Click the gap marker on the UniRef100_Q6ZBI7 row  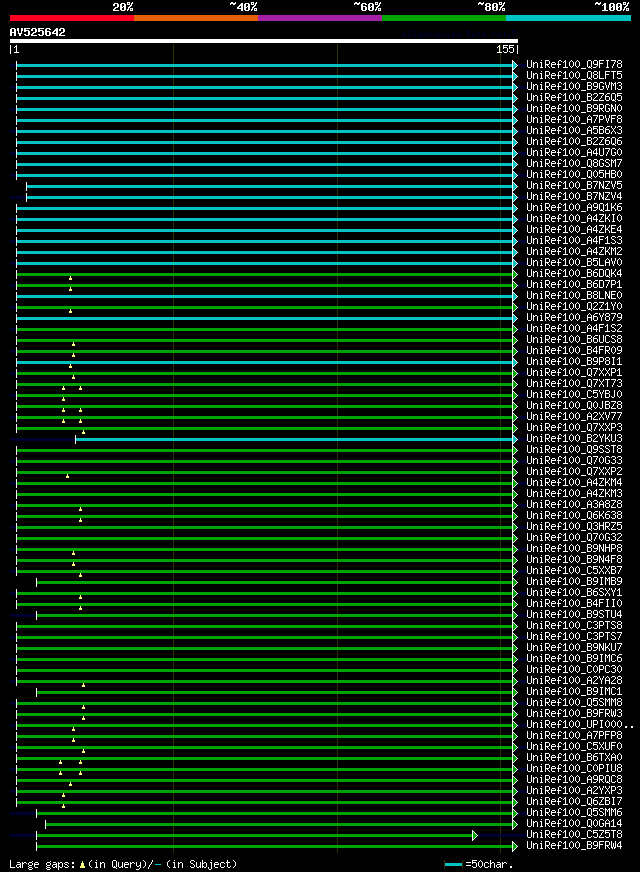click(63, 806)
